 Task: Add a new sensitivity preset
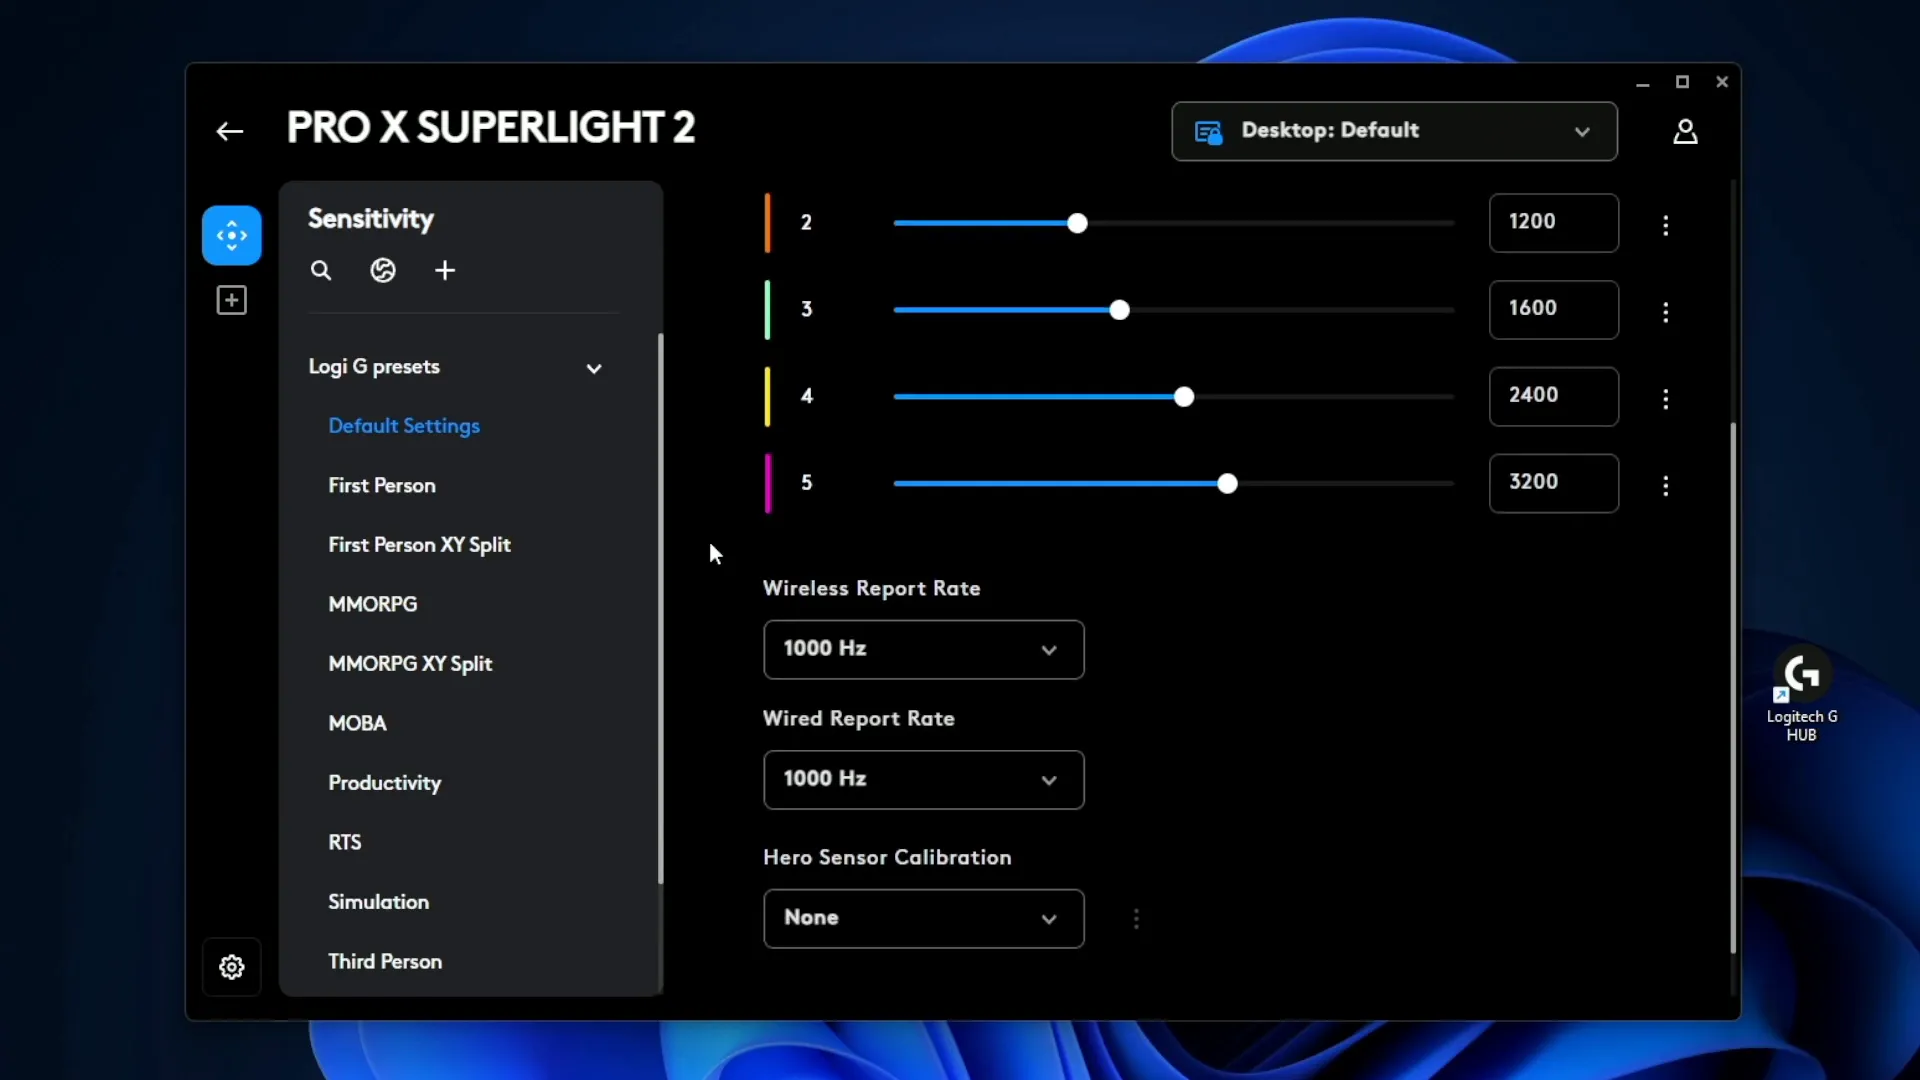[445, 270]
